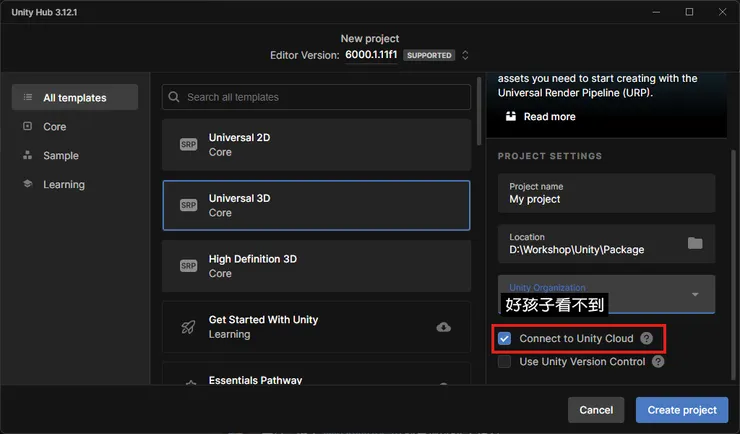Click rocket icon on Get Started With Unity

tap(188, 327)
